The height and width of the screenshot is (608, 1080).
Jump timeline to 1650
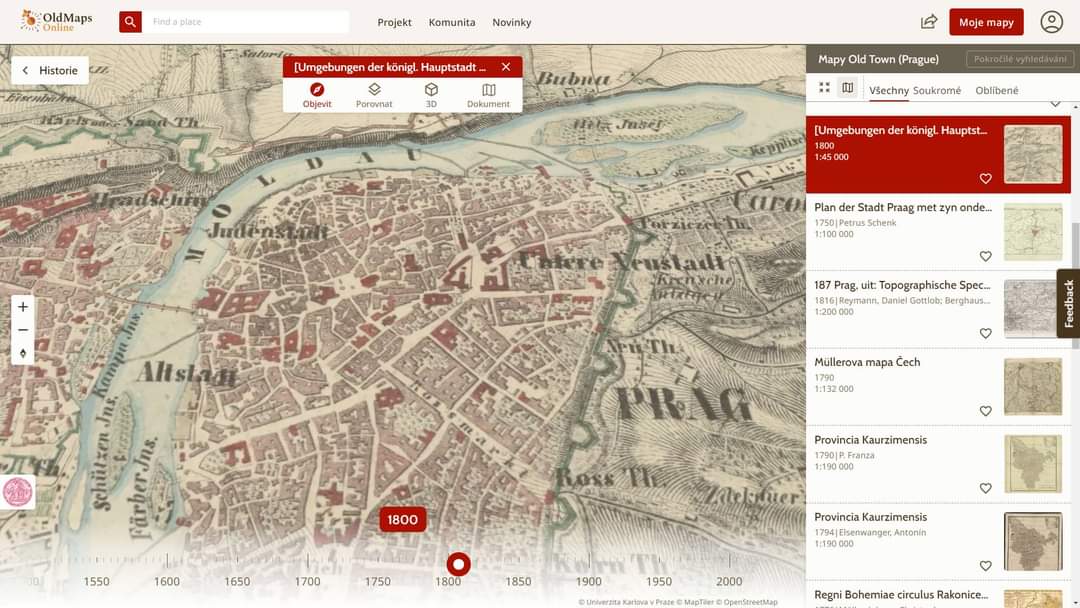tap(237, 582)
